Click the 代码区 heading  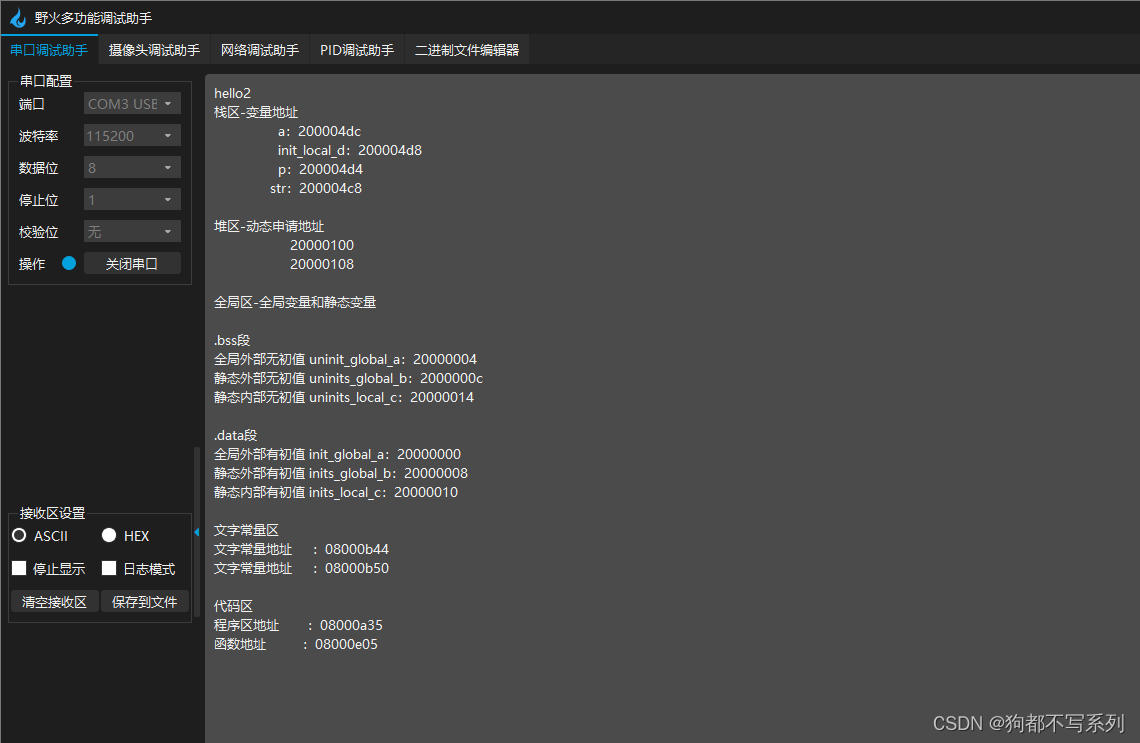(x=233, y=606)
